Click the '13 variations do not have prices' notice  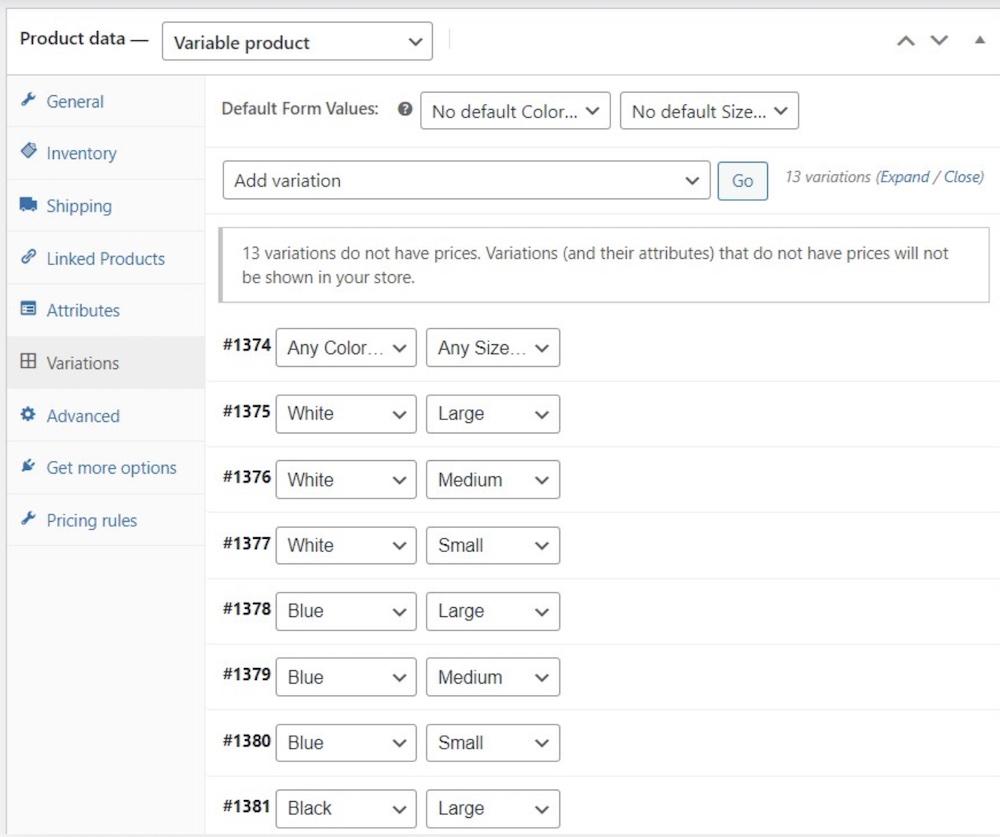pyautogui.click(x=604, y=265)
